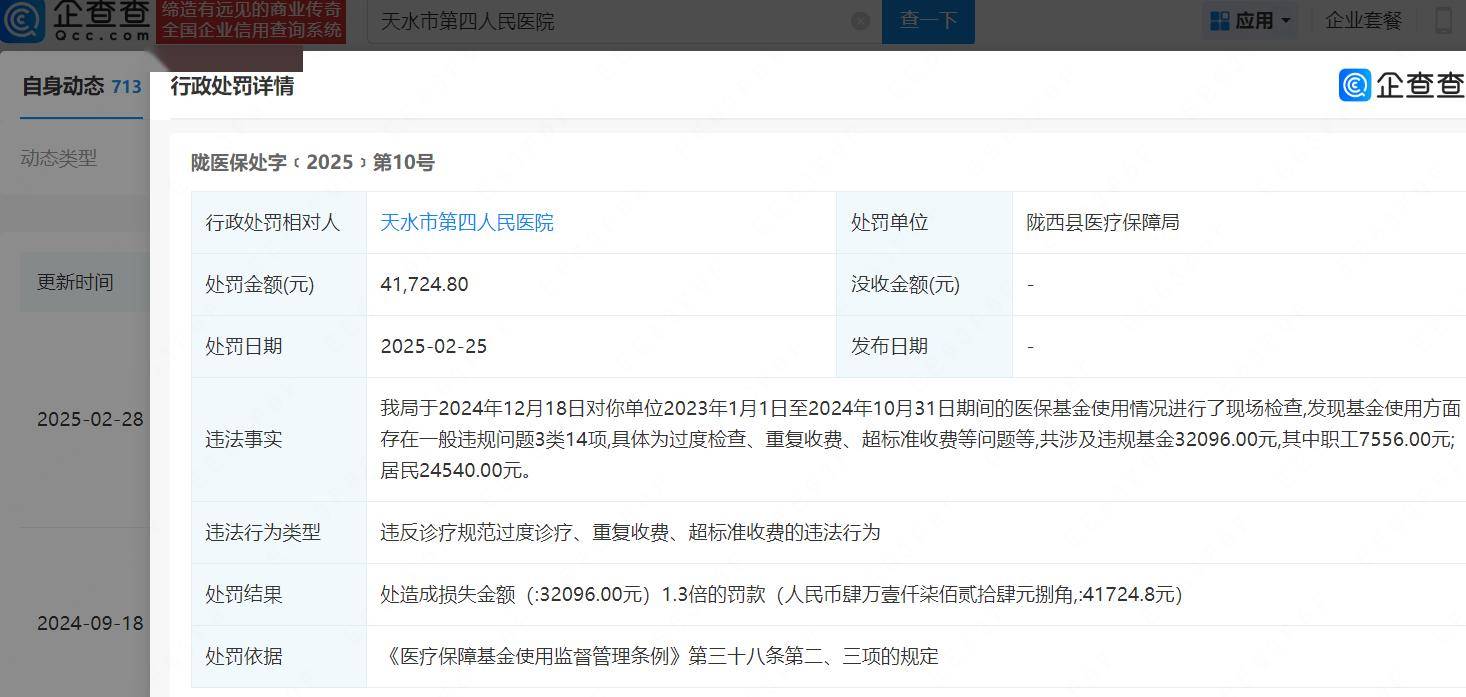Click the red slogan banner next to the logo
The width and height of the screenshot is (1466, 697).
tap(251, 20)
